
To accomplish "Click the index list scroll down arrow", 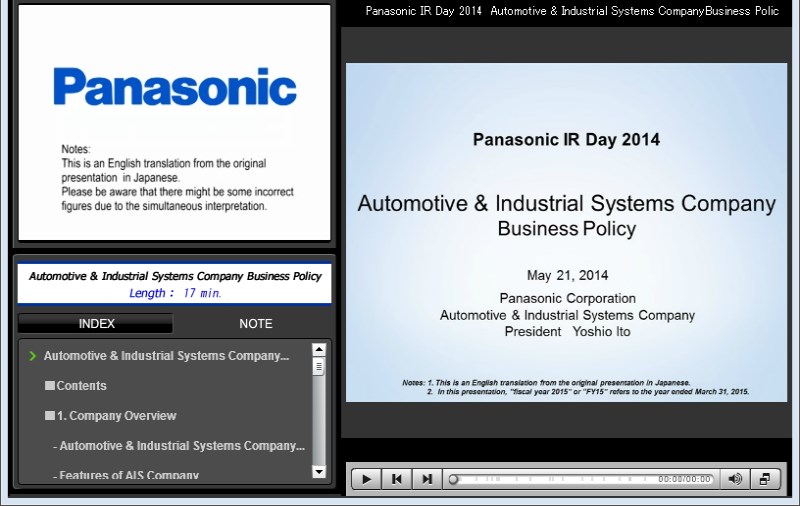I will pyautogui.click(x=319, y=472).
